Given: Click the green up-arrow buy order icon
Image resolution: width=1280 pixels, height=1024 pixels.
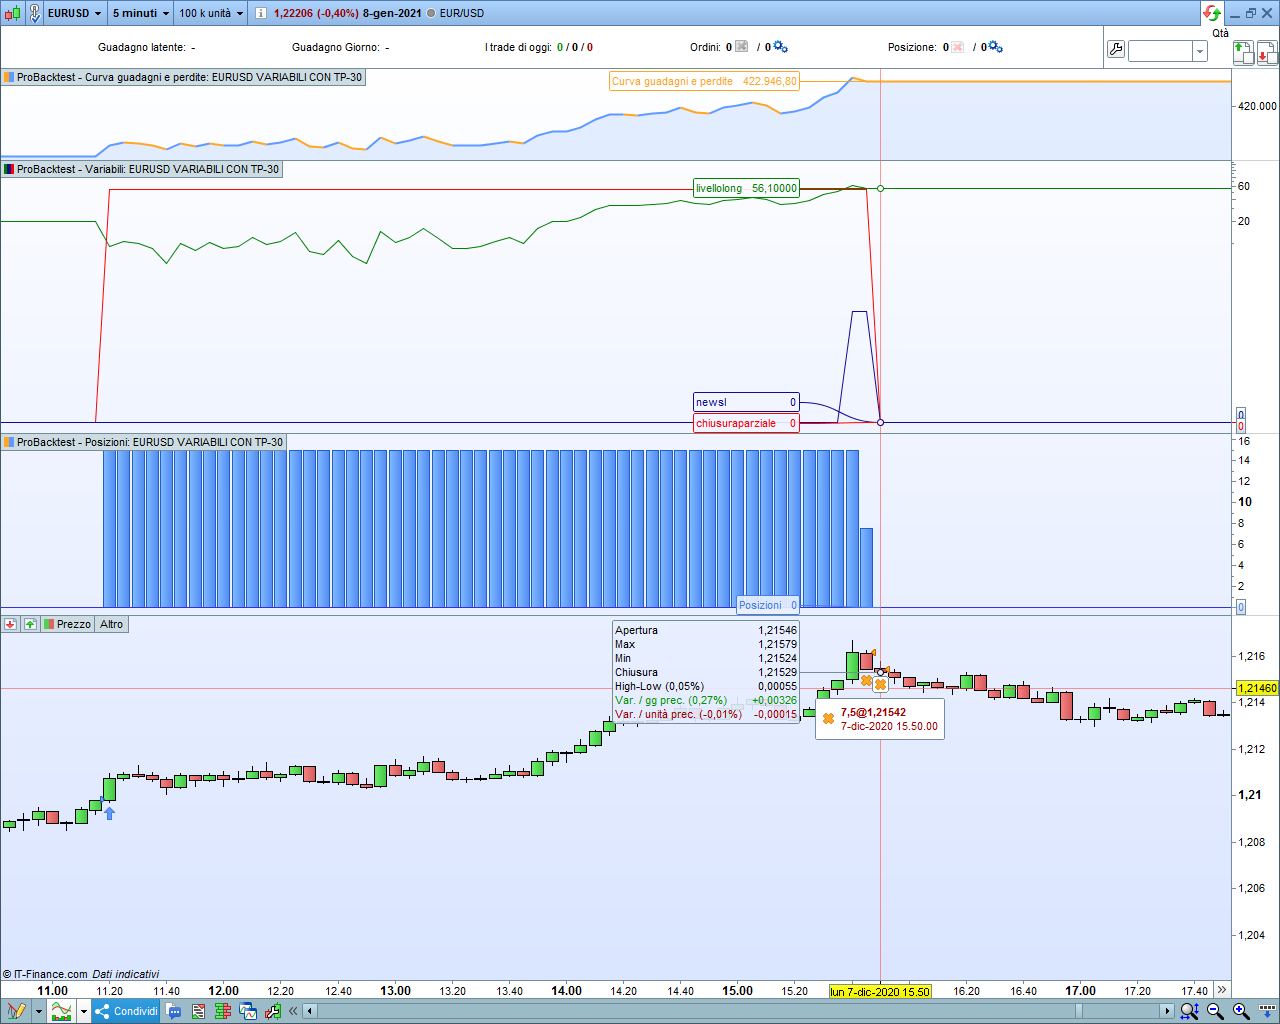Looking at the screenshot, I should point(1242,52).
